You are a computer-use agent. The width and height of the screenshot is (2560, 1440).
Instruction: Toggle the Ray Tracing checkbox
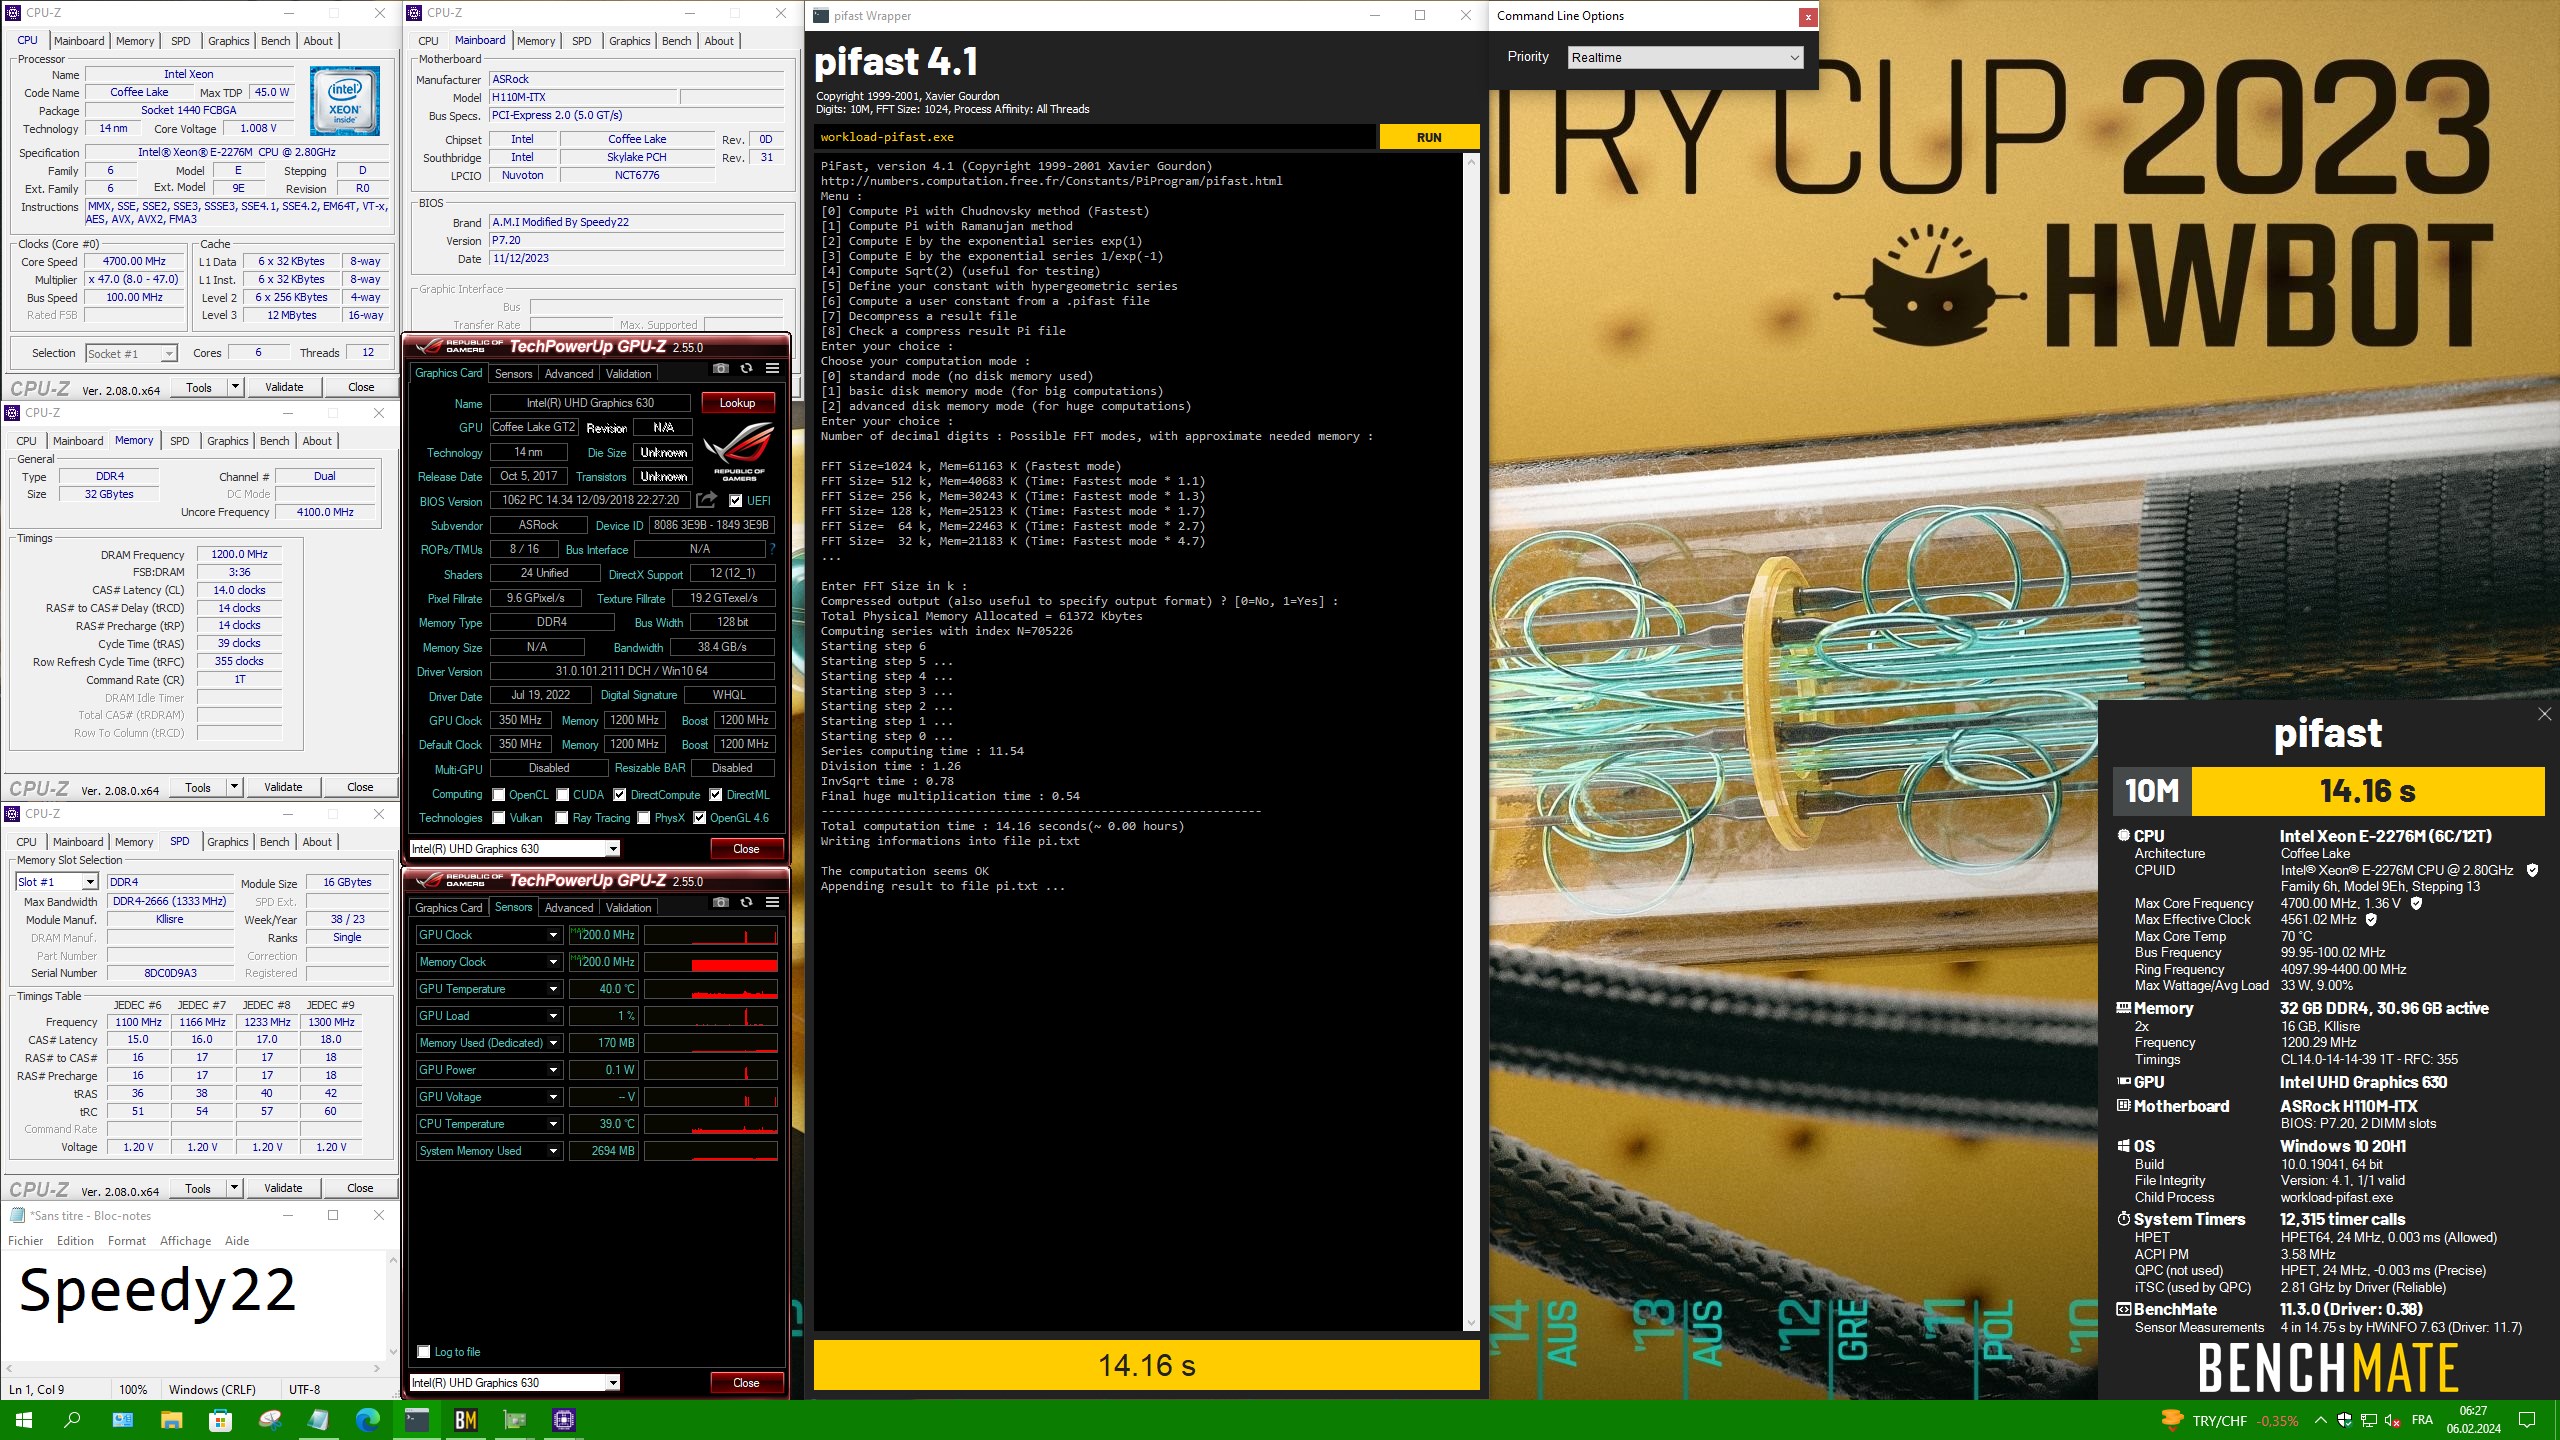click(562, 817)
